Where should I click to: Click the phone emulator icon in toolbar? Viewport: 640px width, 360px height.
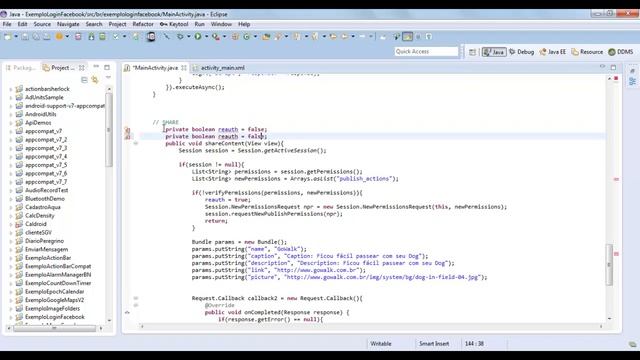click(151, 37)
